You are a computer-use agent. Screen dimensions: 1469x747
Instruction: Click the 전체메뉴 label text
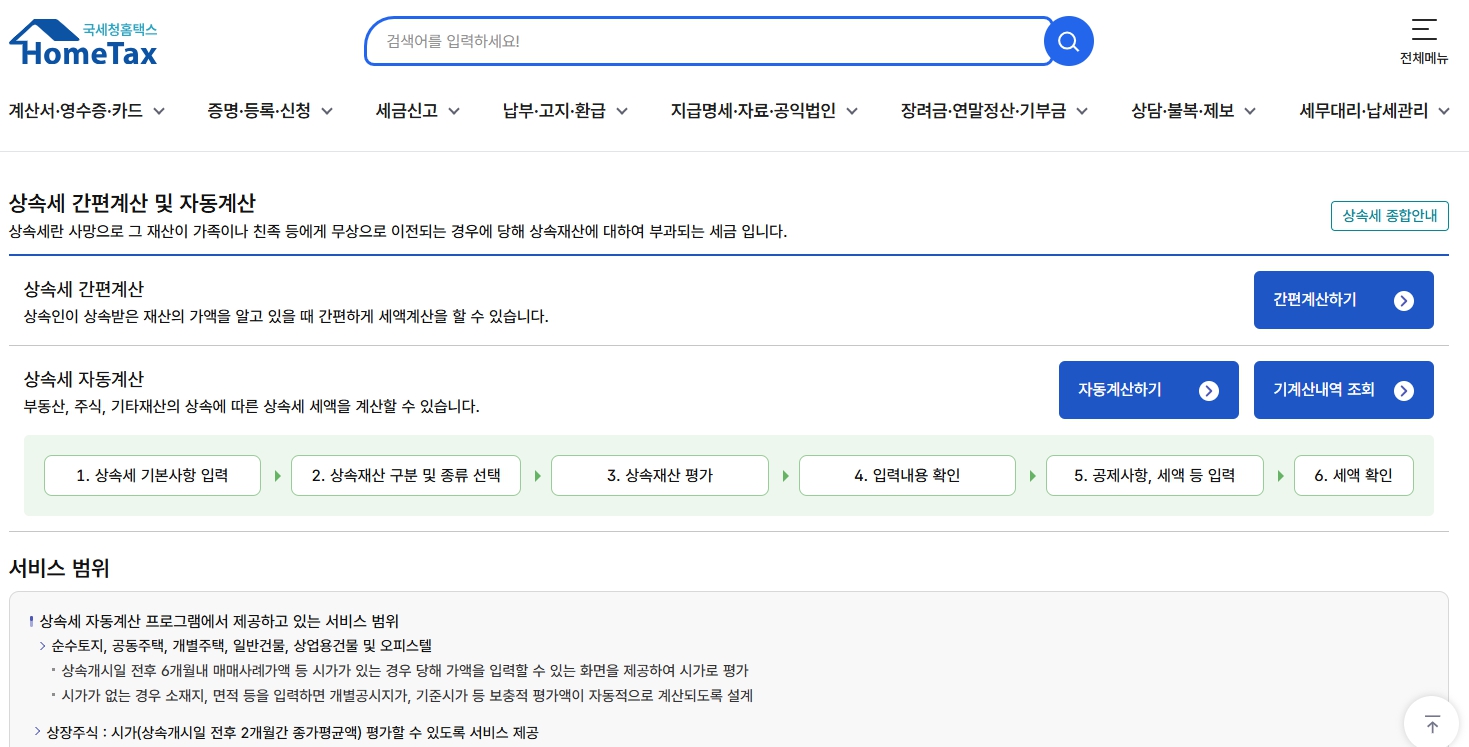(x=1424, y=58)
